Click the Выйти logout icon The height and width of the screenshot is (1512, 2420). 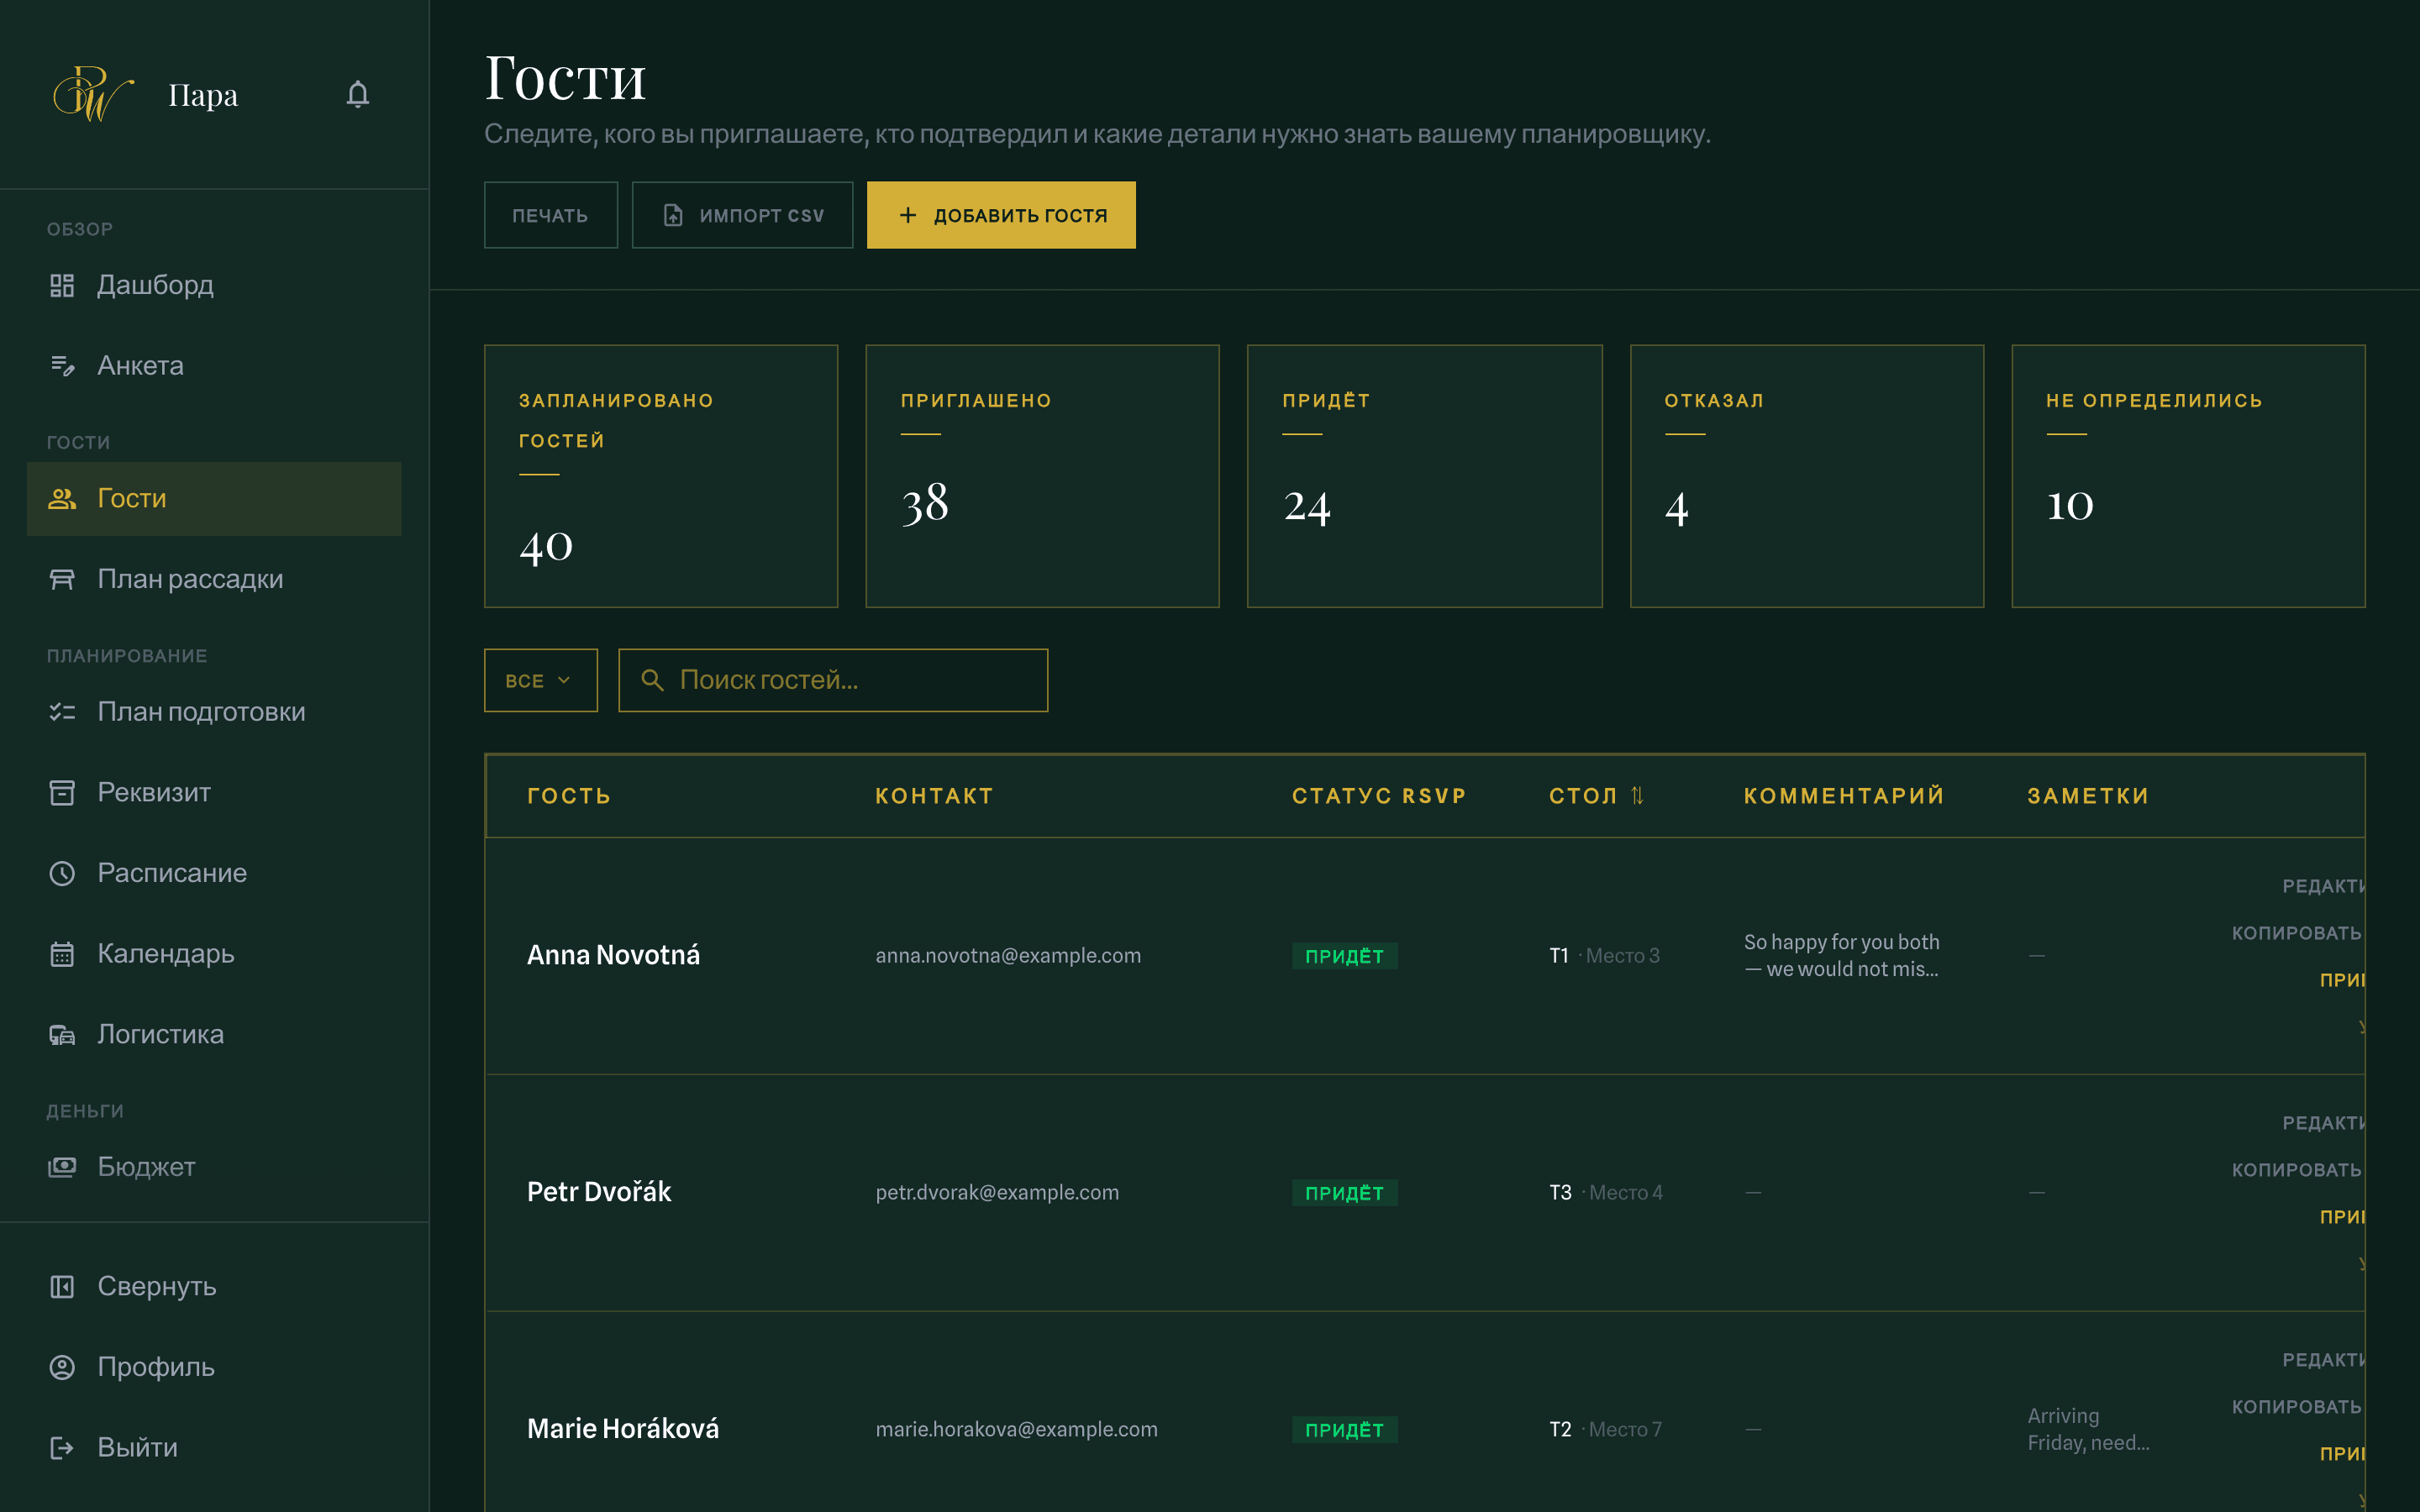tap(62, 1448)
